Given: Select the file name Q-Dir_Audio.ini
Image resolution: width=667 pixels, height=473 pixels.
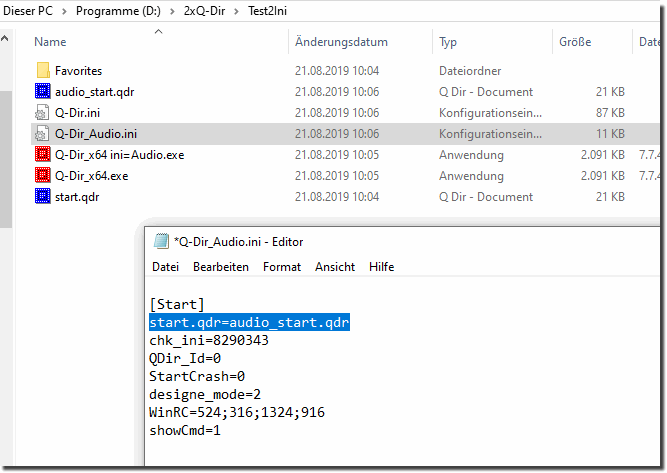Looking at the screenshot, I should pos(96,134).
